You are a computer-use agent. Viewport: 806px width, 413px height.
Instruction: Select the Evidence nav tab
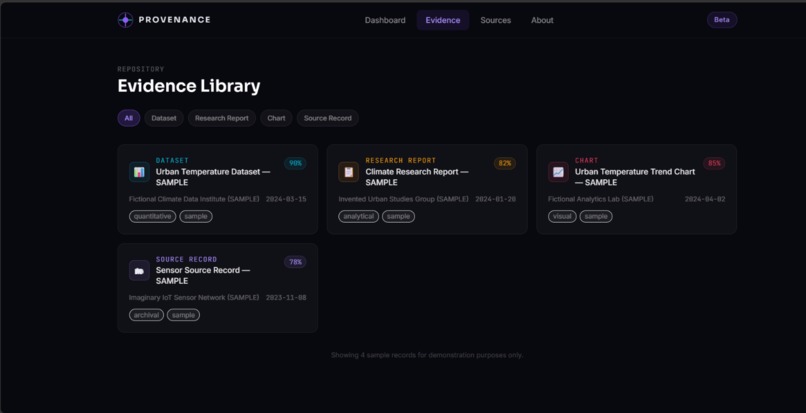[443, 20]
